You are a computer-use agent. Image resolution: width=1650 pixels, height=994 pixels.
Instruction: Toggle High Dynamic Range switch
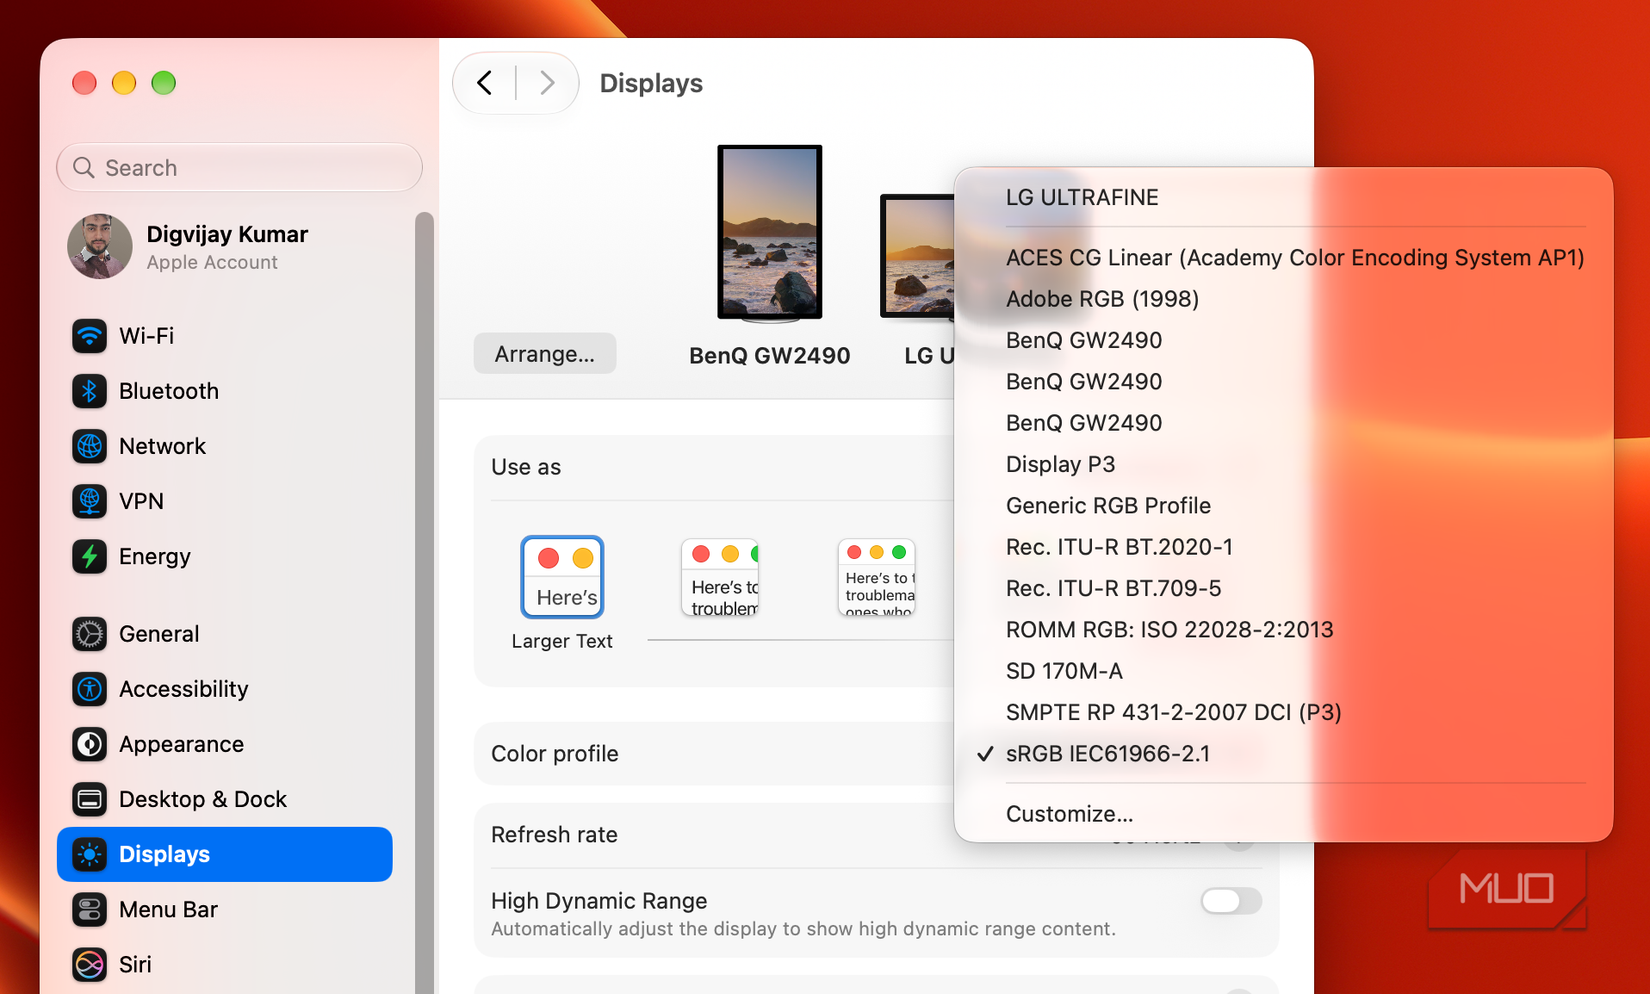(x=1231, y=901)
